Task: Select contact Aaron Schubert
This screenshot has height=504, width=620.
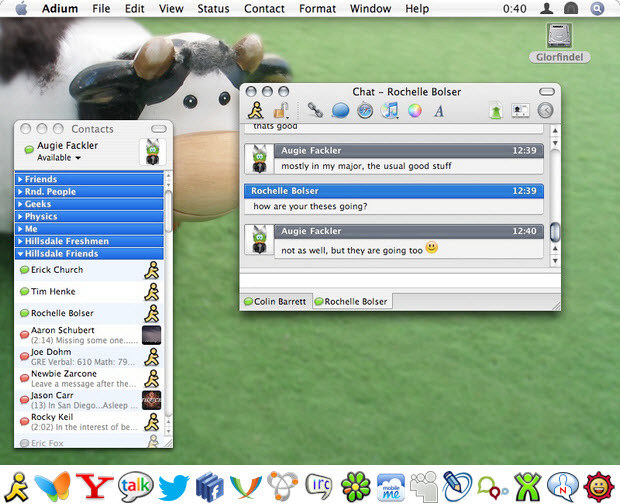Action: coord(89,335)
